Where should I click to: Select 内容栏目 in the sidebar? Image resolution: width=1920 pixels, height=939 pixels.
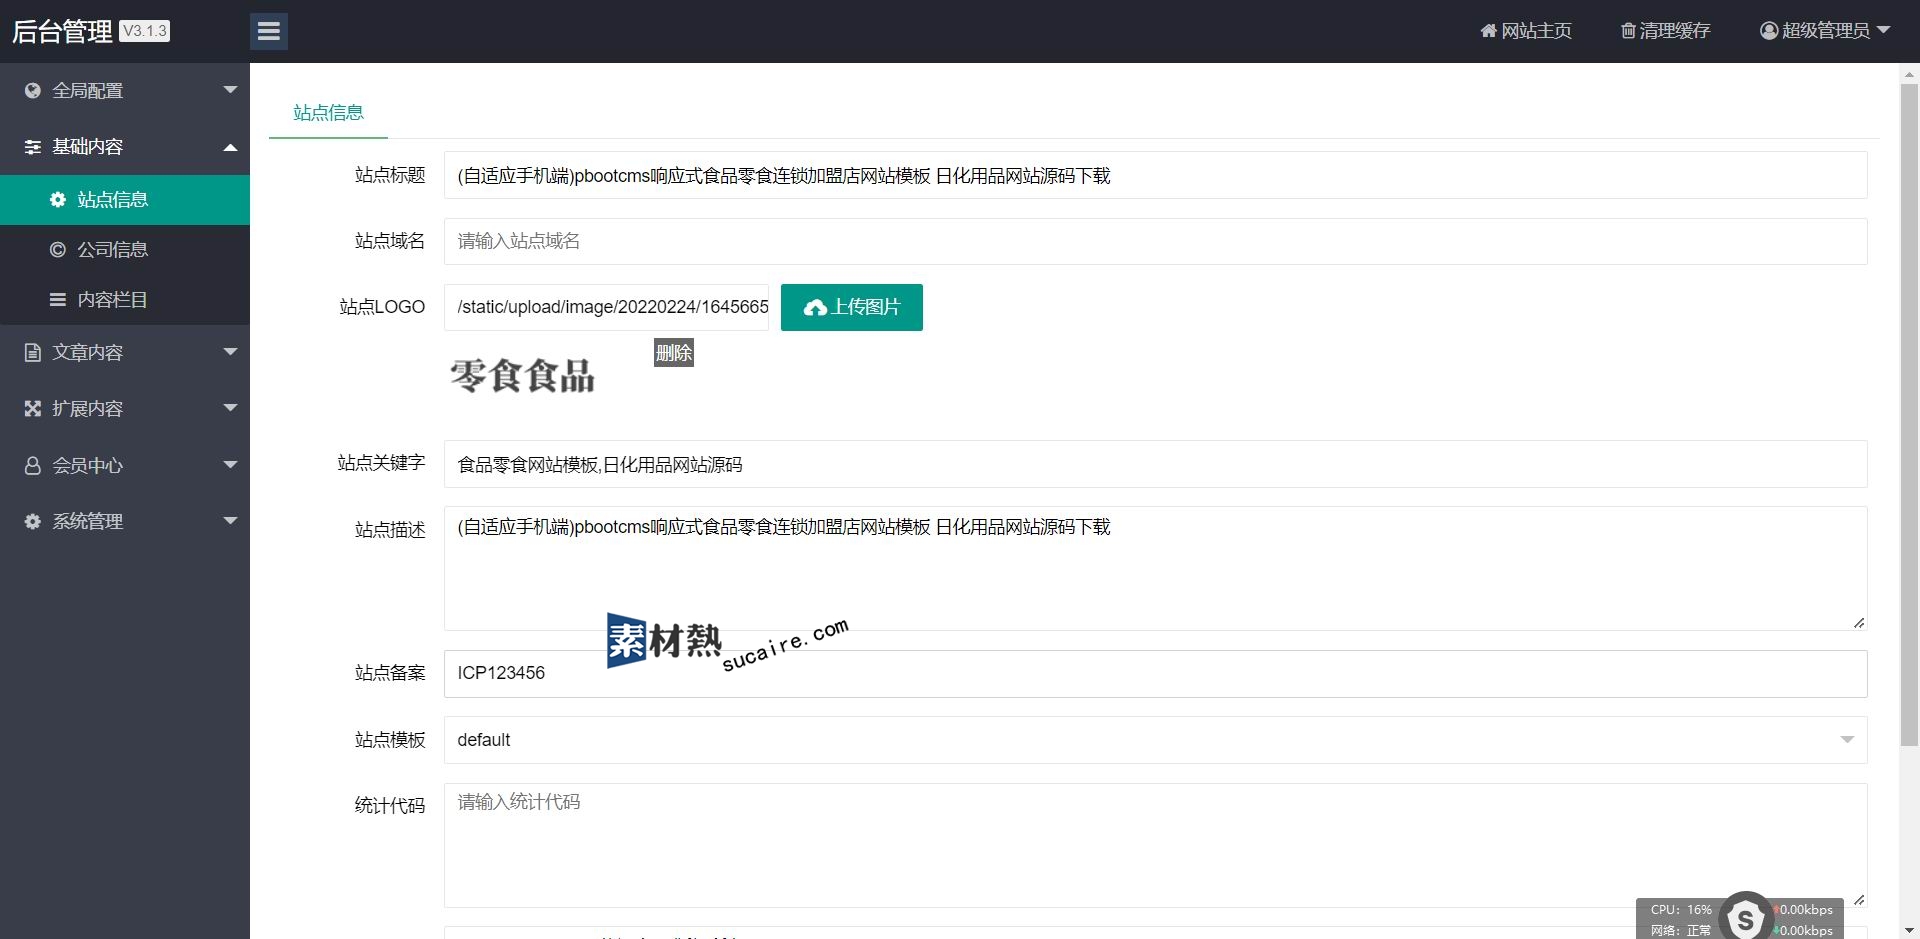[x=125, y=300]
